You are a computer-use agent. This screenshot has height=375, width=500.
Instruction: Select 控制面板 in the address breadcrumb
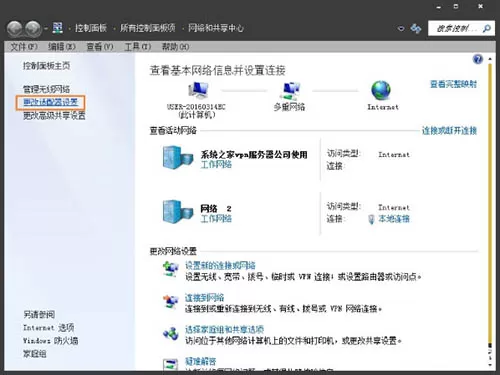coord(91,28)
